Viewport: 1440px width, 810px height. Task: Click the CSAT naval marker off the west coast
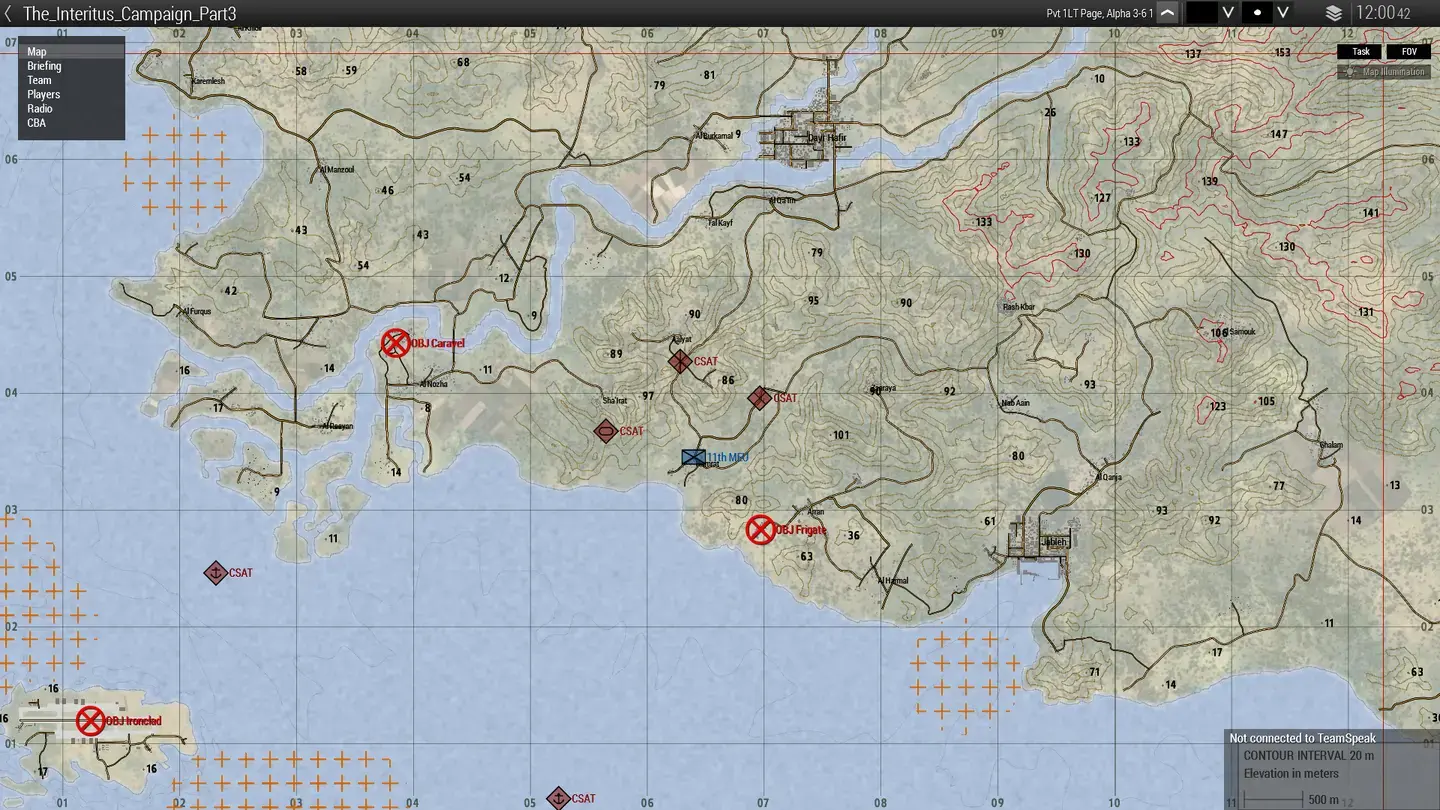(216, 572)
